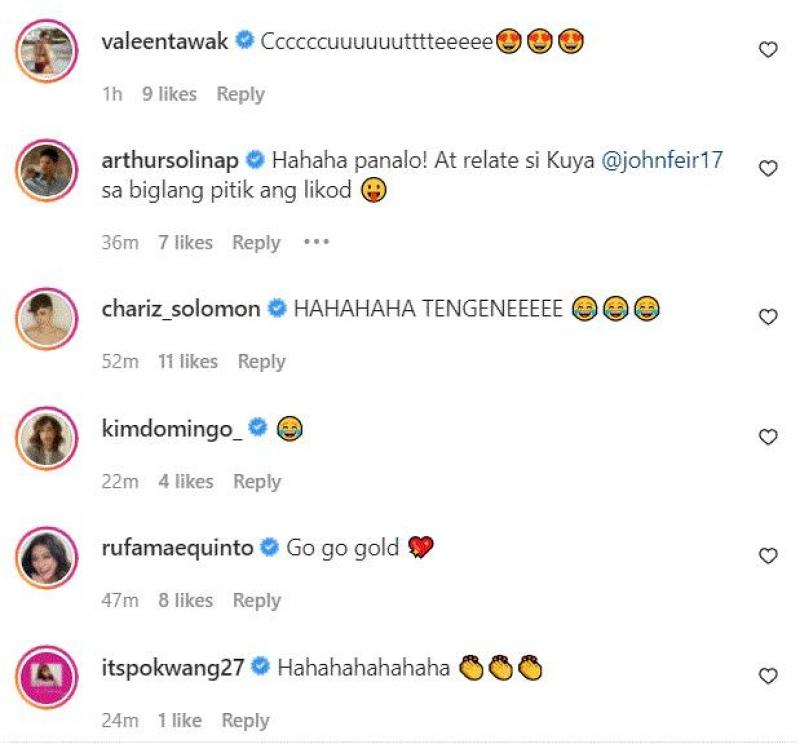Viewport: 800px width, 744px height.
Task: Open itspokwang27's profile avatar
Action: (x=46, y=677)
